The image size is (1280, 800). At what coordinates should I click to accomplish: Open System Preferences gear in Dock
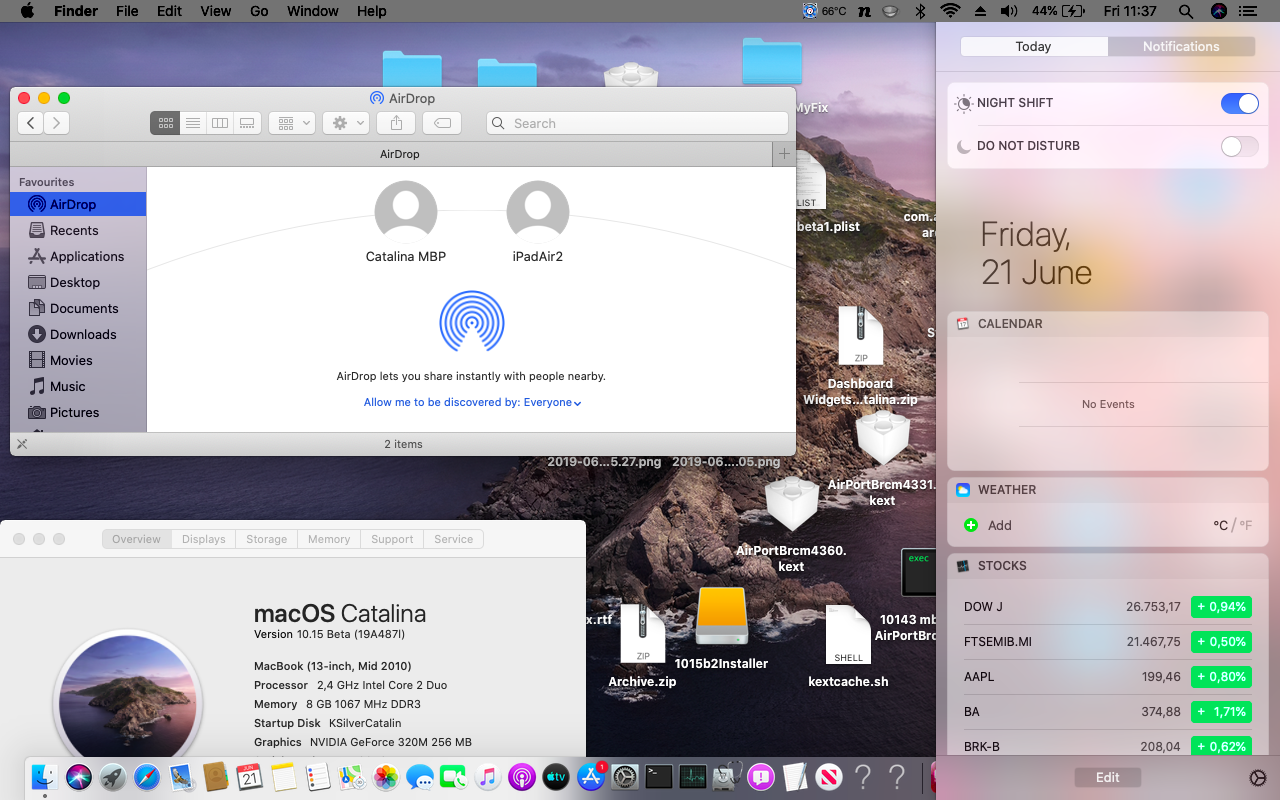click(625, 777)
